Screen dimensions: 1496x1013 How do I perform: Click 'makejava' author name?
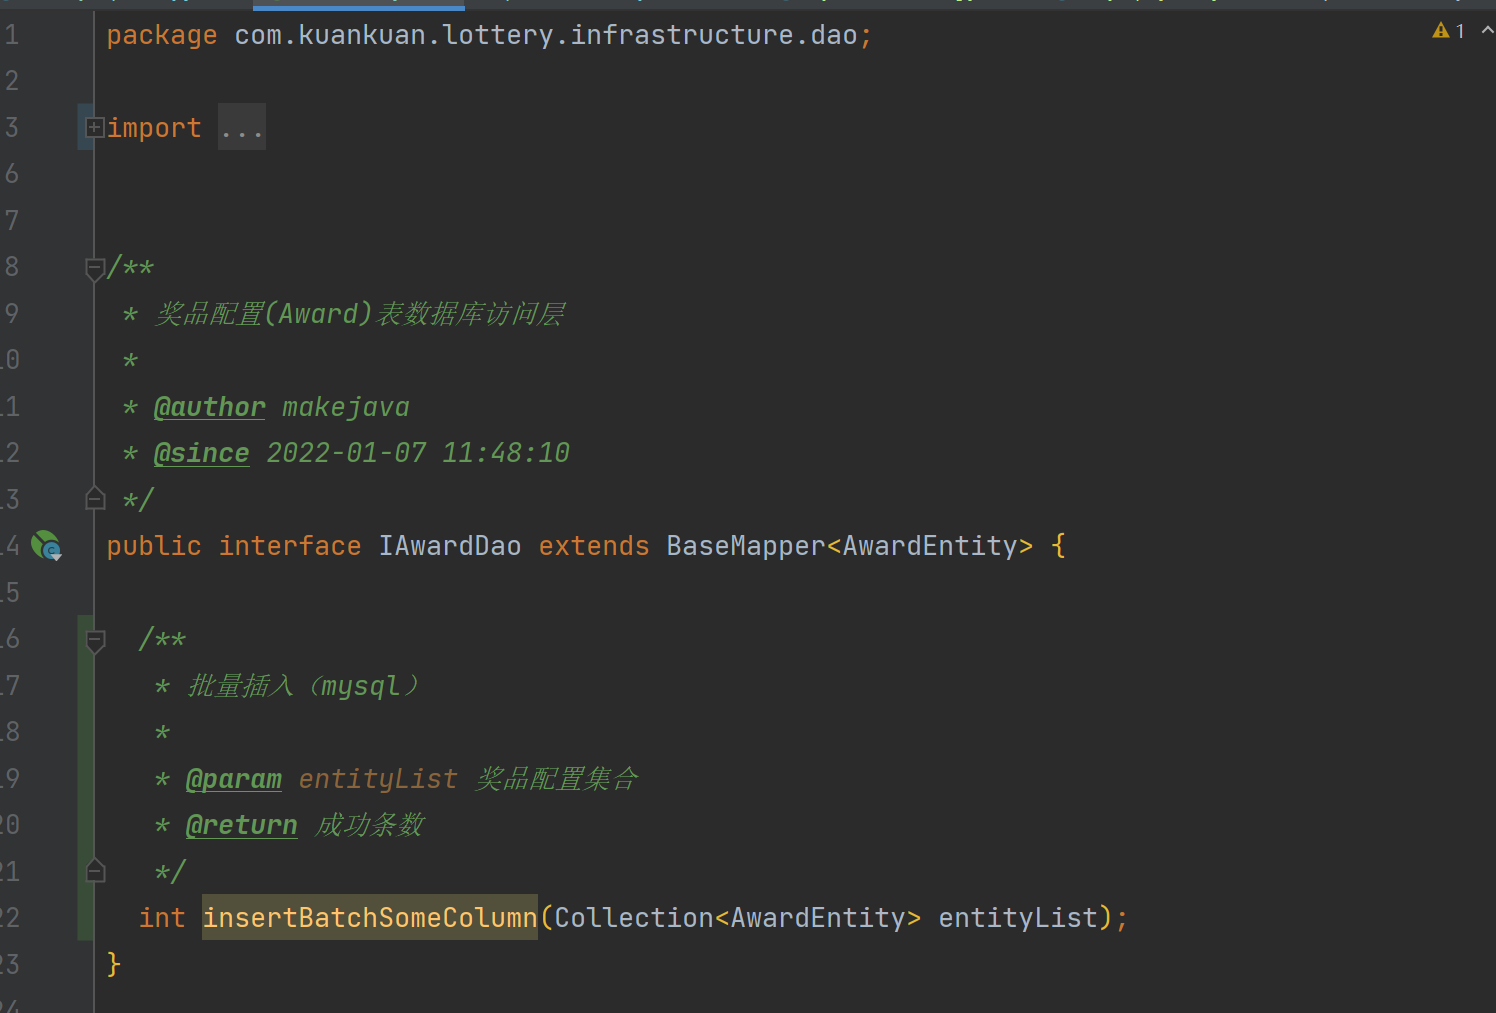click(x=346, y=407)
